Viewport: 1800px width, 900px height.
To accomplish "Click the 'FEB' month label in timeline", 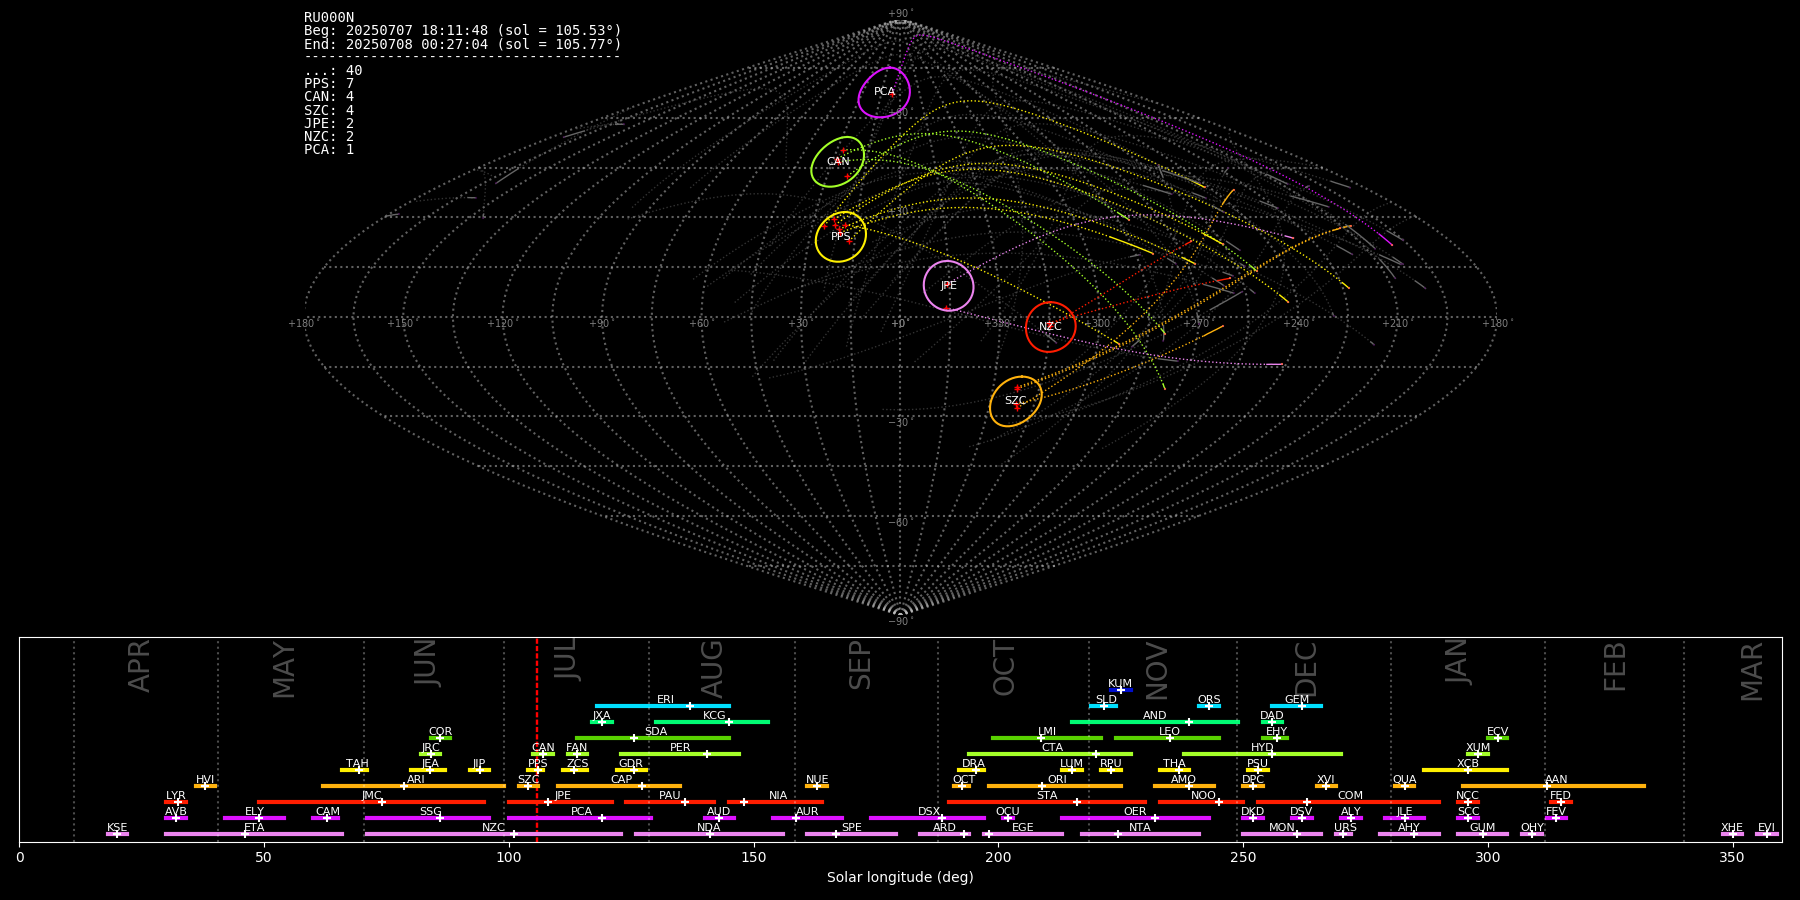I will click(x=1616, y=667).
